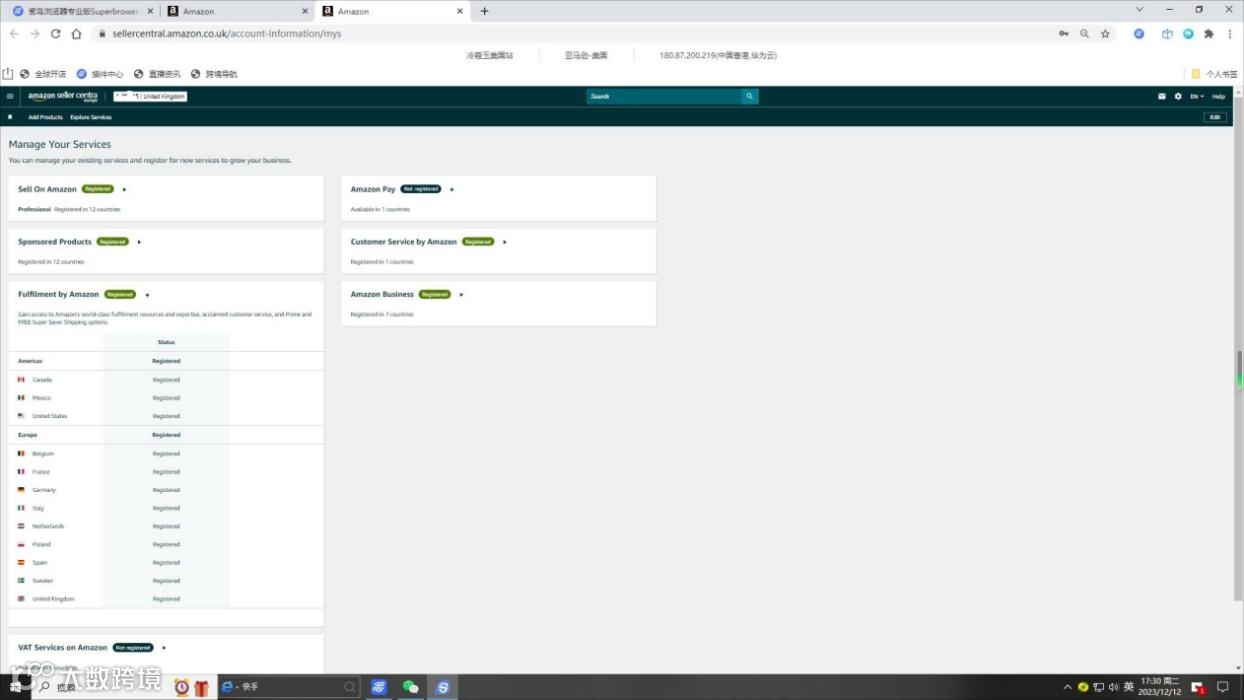Open the Chrome three-dot menu

click(1230, 33)
